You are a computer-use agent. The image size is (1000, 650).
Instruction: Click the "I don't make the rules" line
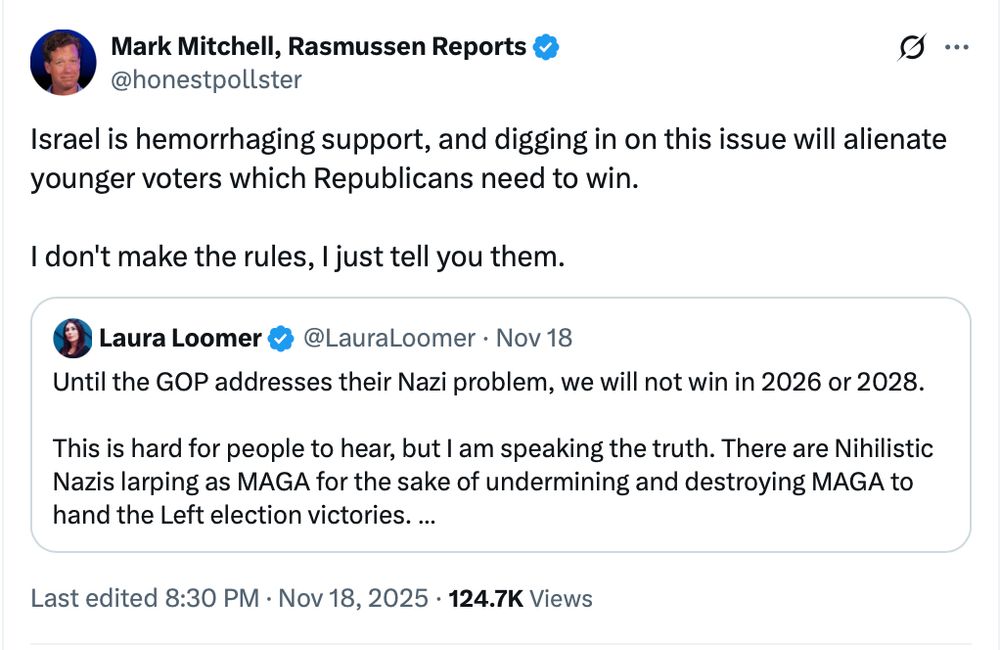(297, 257)
